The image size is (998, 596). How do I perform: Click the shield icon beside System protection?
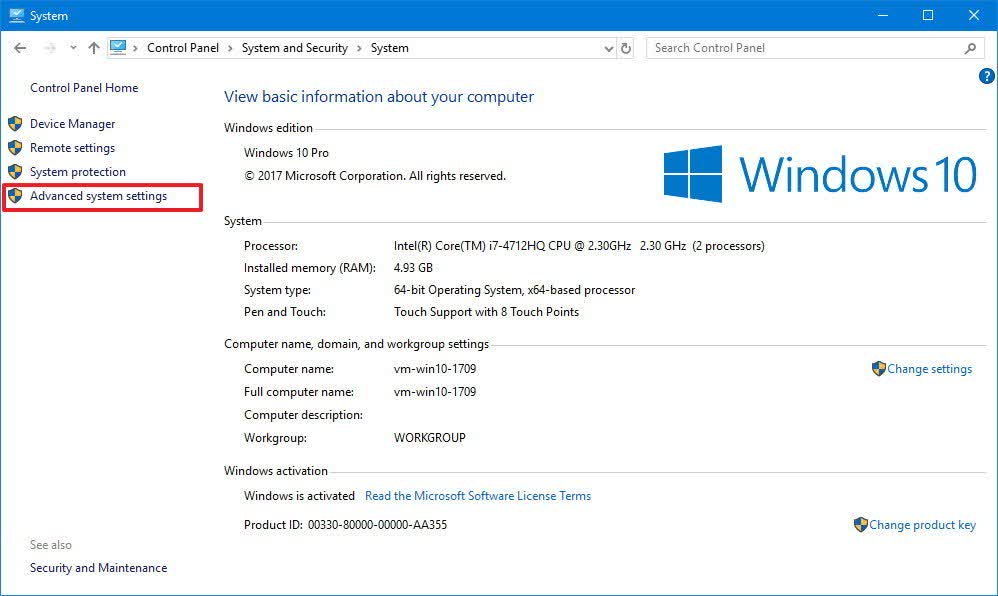click(15, 172)
